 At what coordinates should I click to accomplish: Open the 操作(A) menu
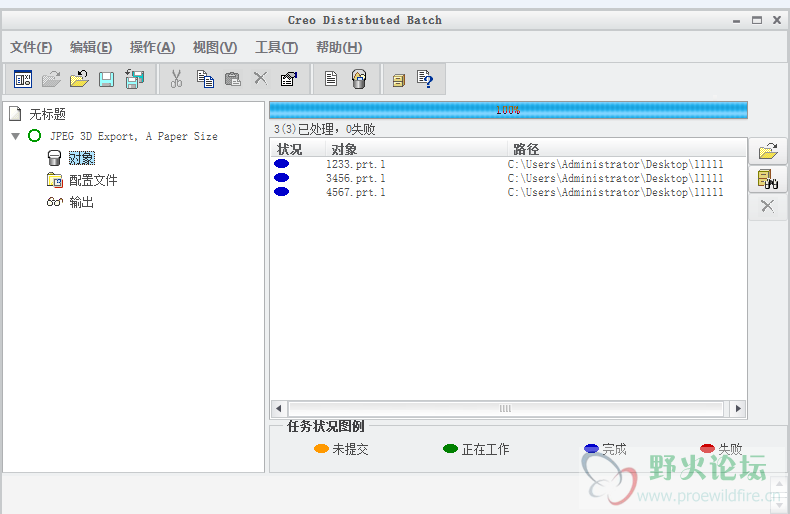point(152,47)
